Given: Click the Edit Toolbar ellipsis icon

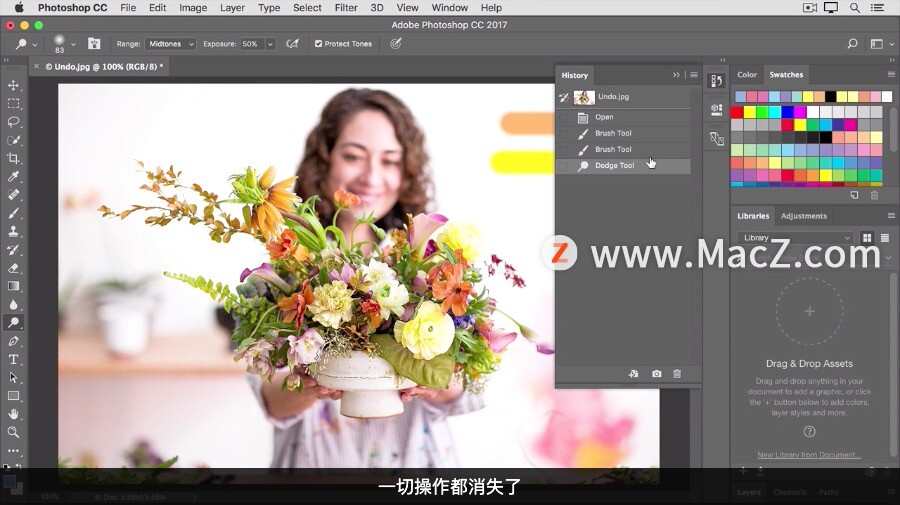Looking at the screenshot, I should click(13, 450).
